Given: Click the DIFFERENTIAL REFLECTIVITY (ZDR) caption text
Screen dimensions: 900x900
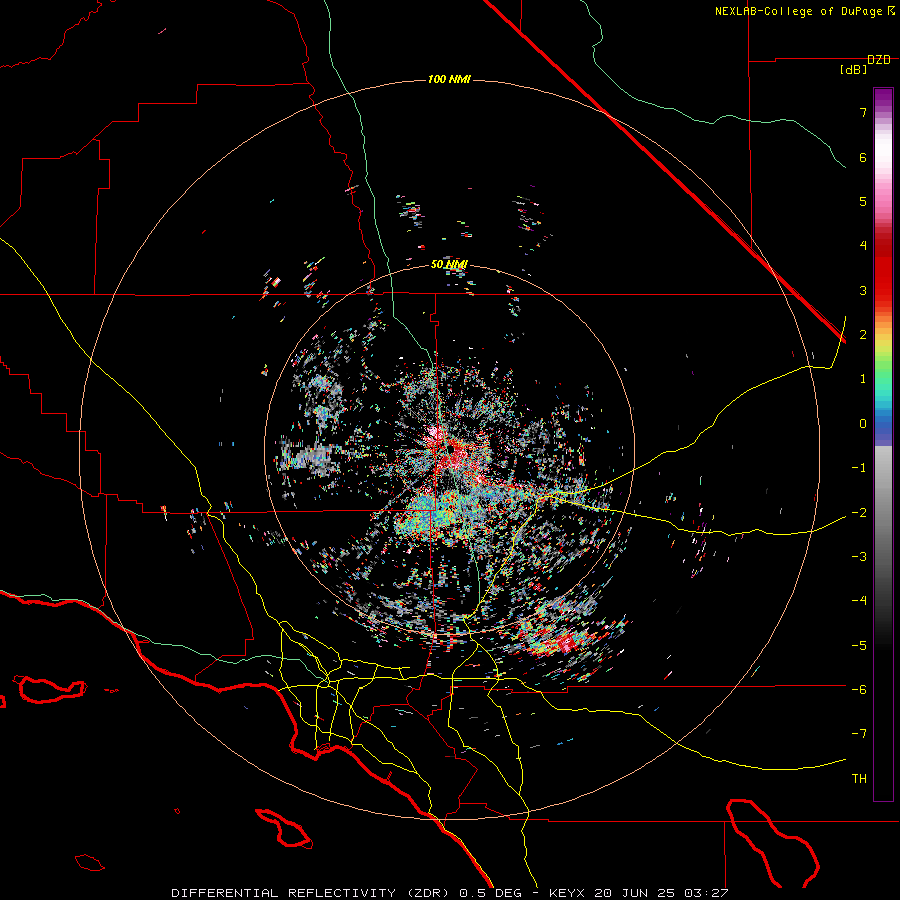Looking at the screenshot, I should pos(312,893).
